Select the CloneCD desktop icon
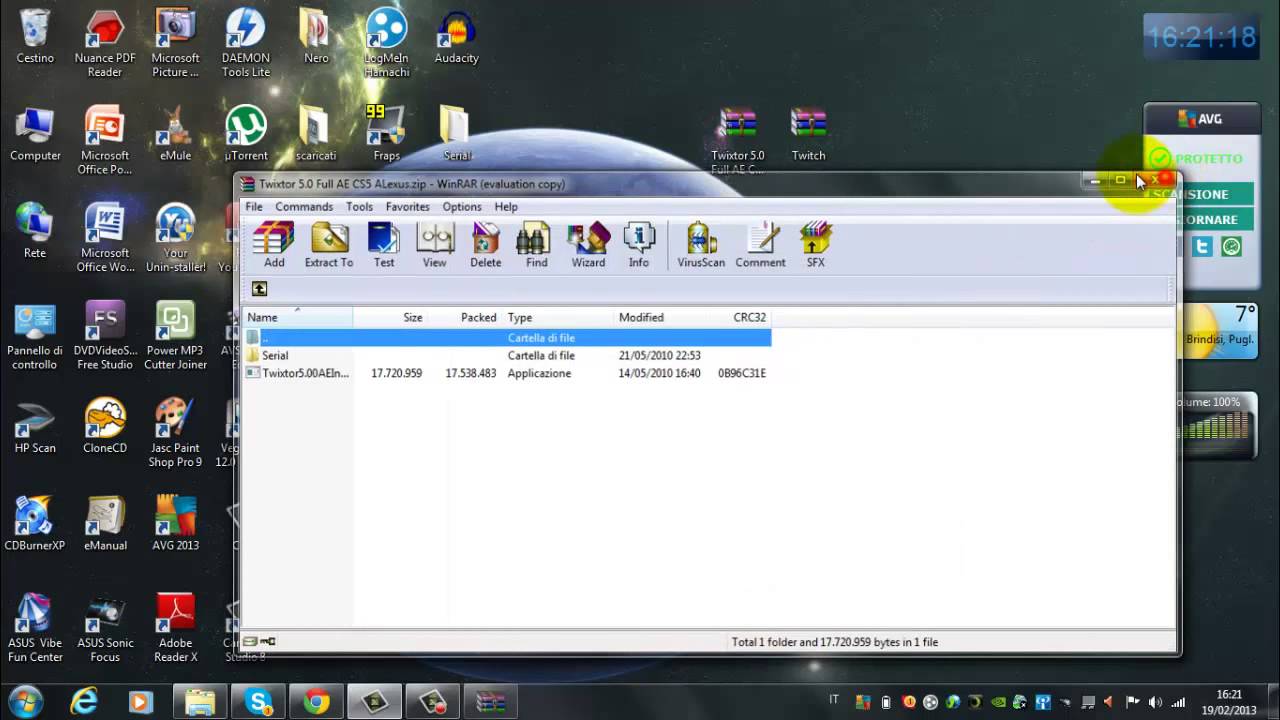The width and height of the screenshot is (1280, 720). 105,426
